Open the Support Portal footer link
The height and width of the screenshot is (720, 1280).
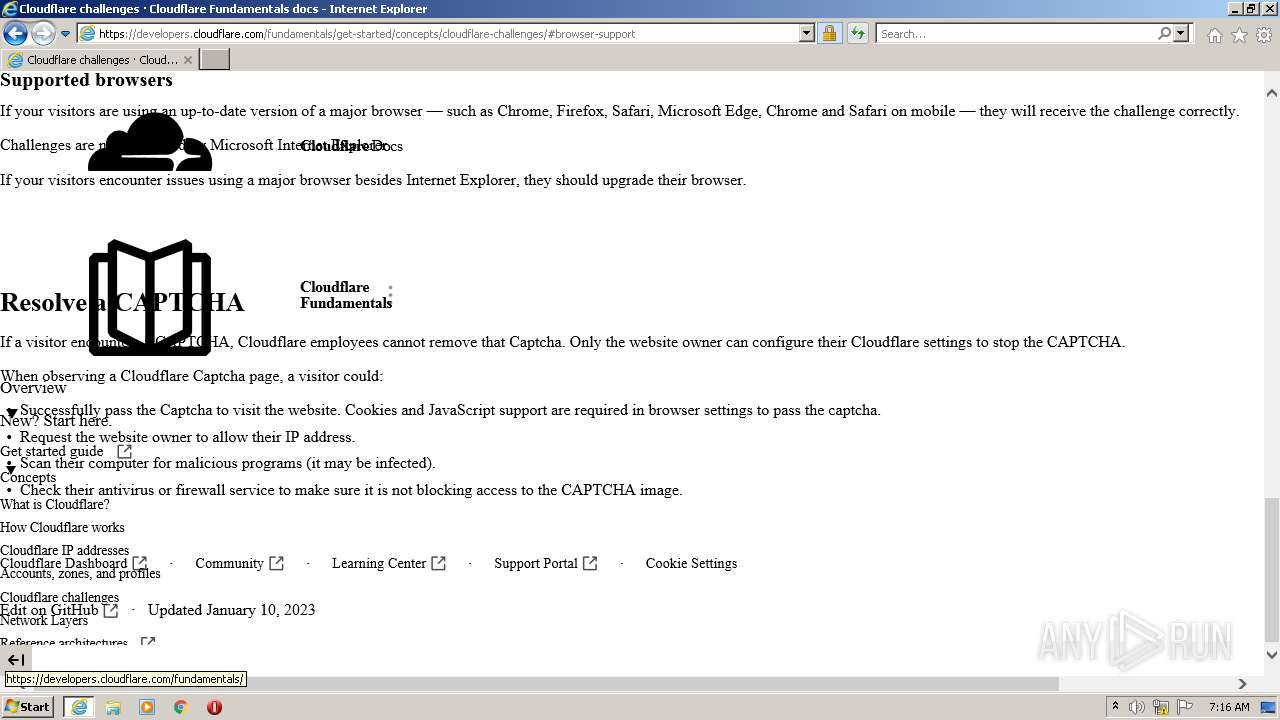pos(536,564)
